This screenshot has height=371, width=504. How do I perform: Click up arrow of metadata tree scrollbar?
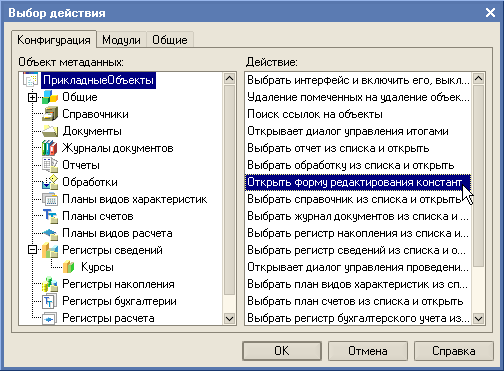point(229,79)
